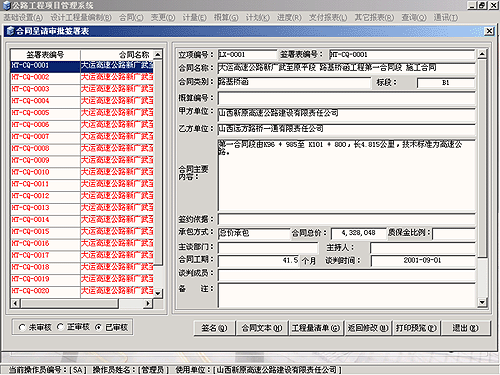Open the 基础设置(A) menu
The height and width of the screenshot is (375, 500).
[23, 17]
